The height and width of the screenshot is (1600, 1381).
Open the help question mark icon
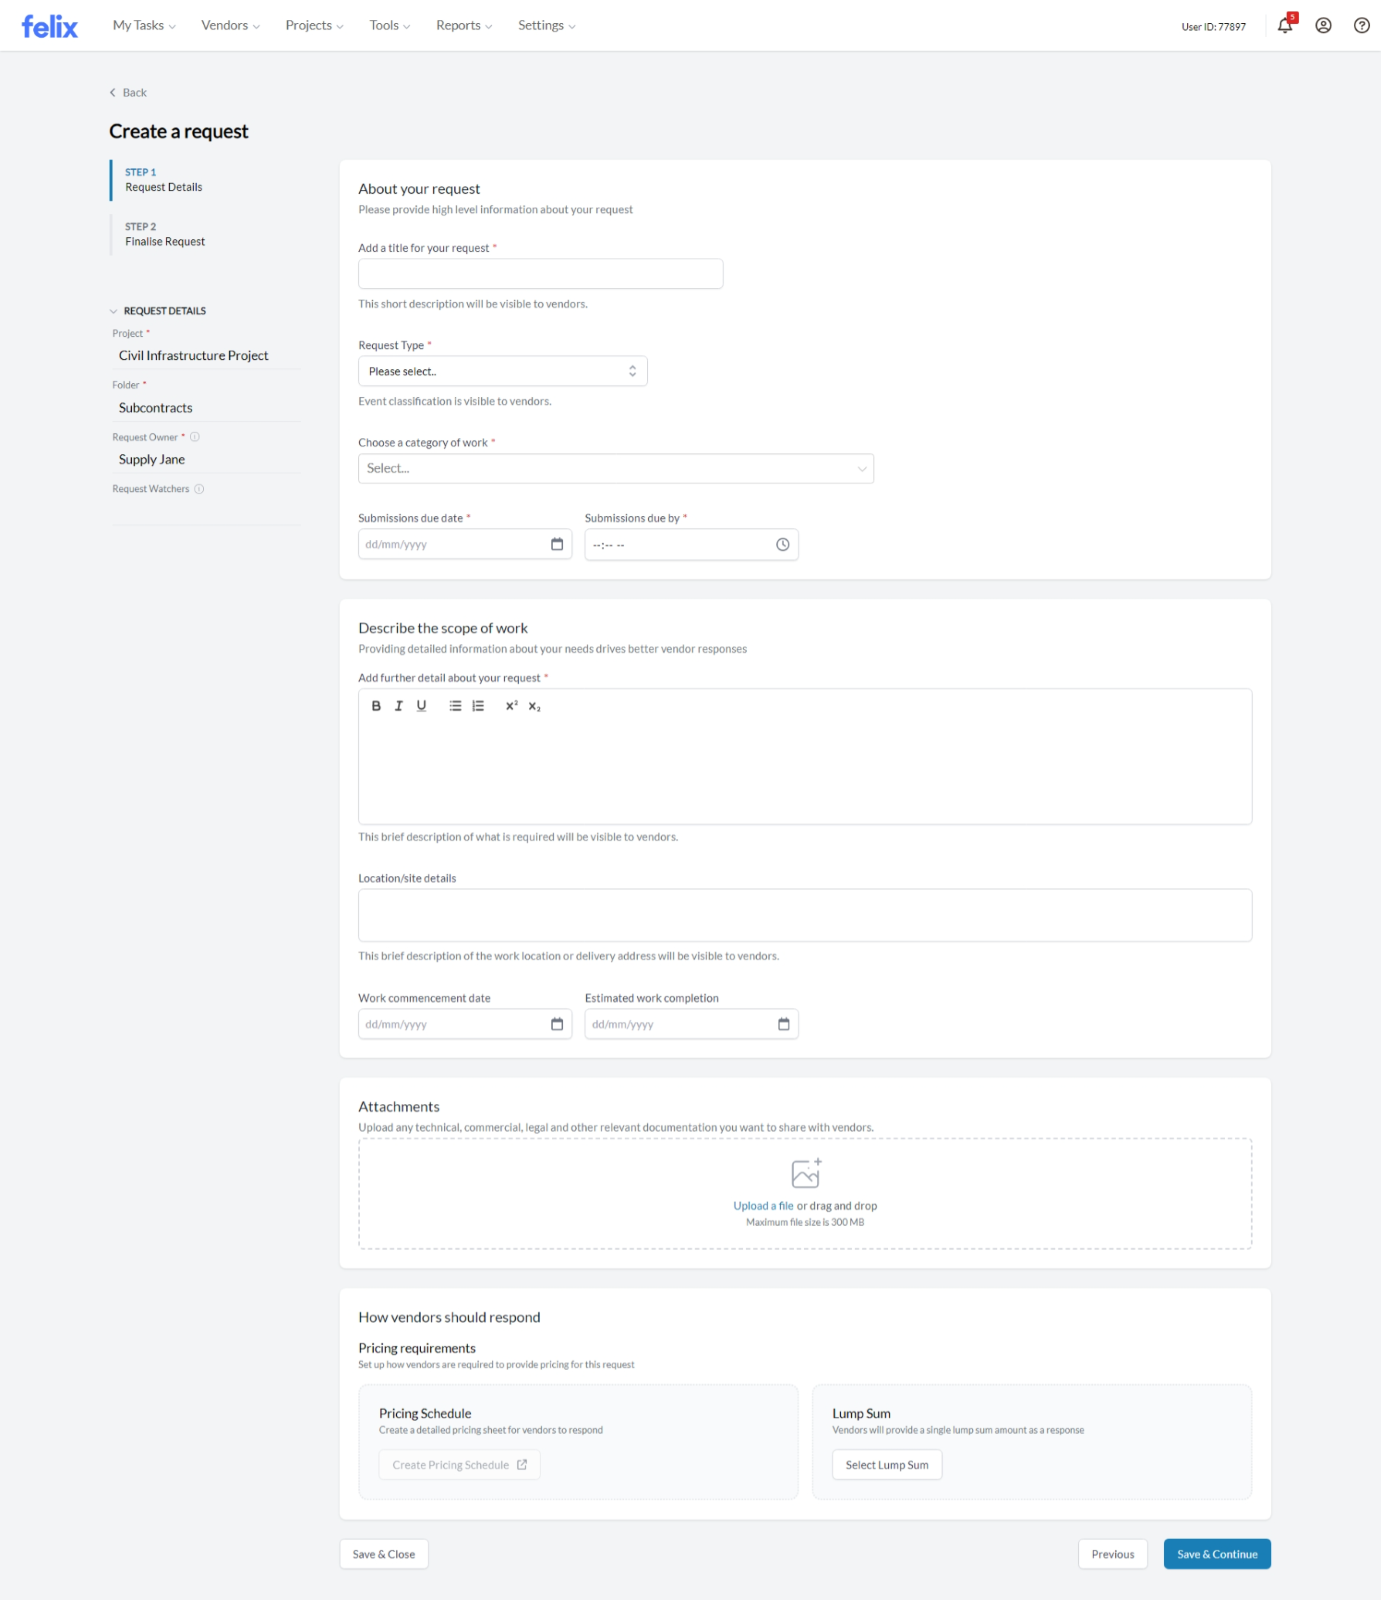click(x=1361, y=26)
